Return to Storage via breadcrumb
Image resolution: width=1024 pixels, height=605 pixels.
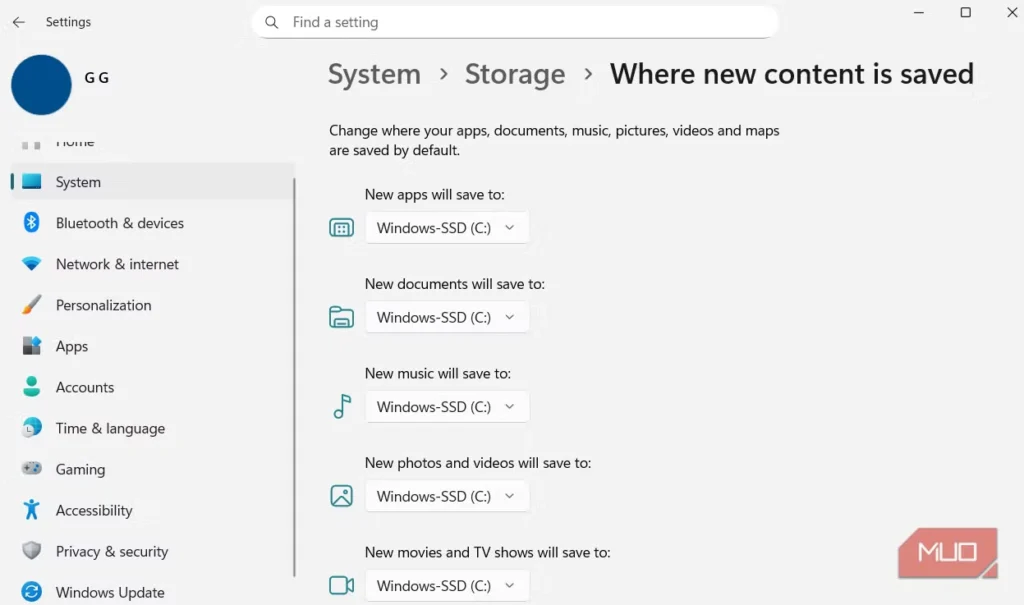click(515, 74)
